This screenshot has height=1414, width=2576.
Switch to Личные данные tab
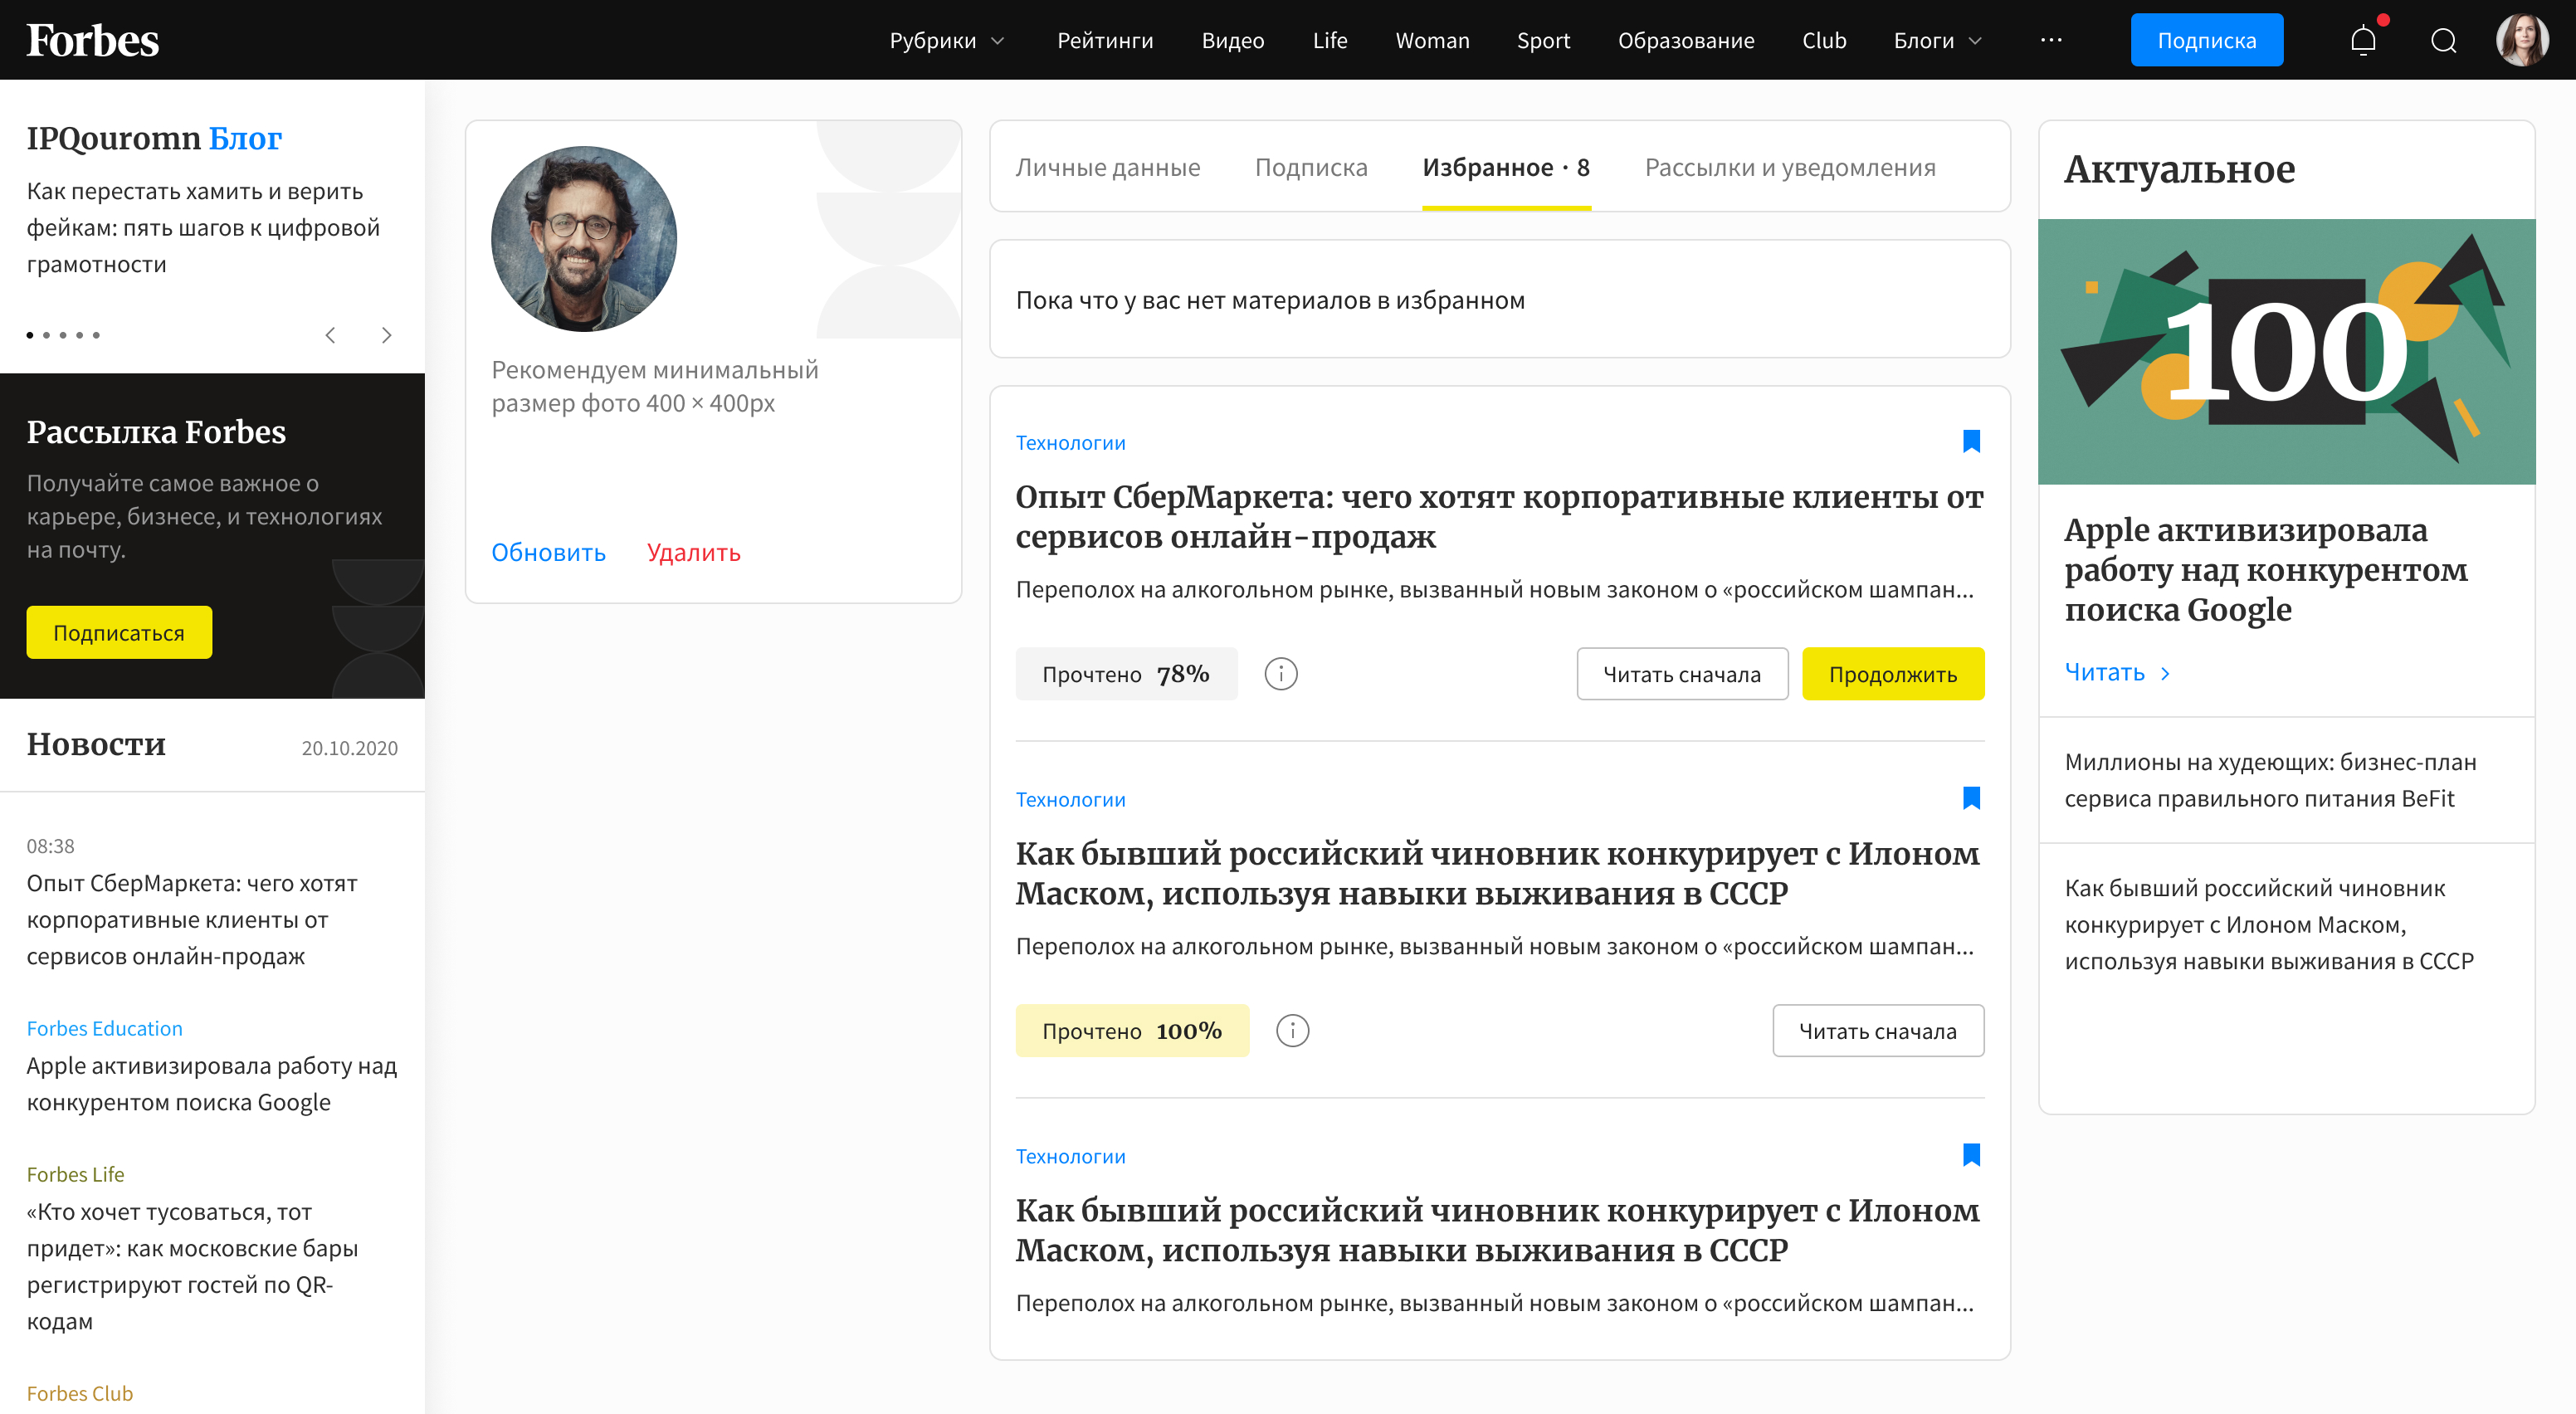coord(1107,167)
